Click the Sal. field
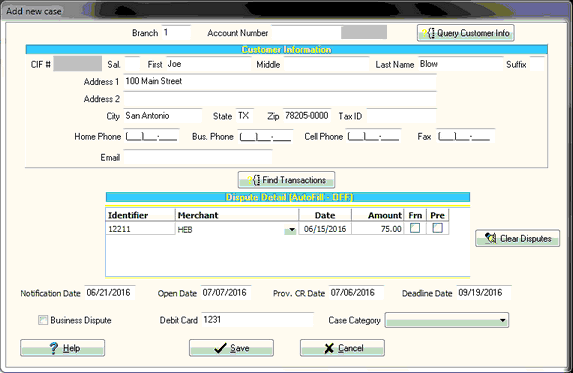Image resolution: width=573 pixels, height=373 pixels. [132, 64]
